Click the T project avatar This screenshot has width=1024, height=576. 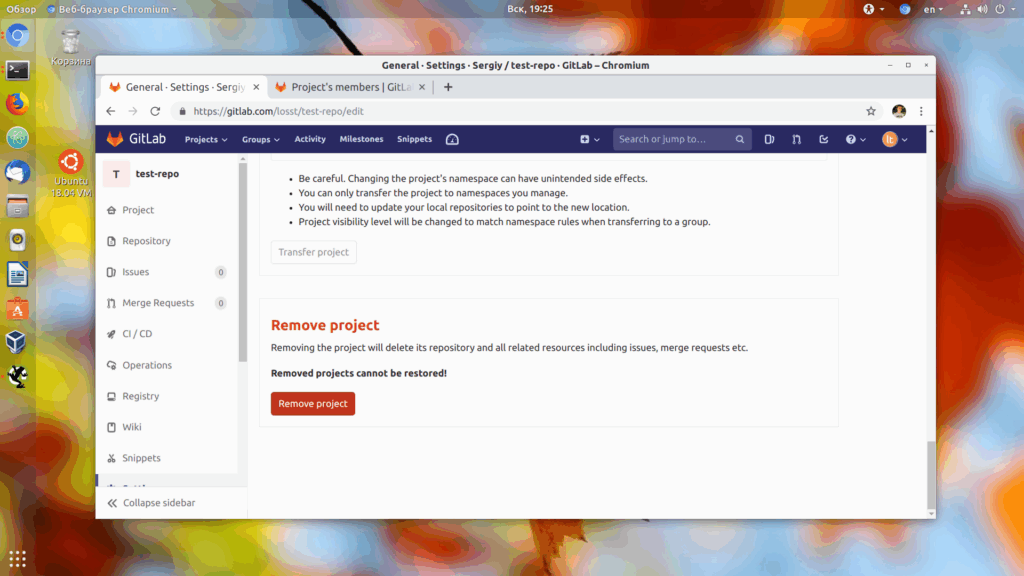pyautogui.click(x=116, y=174)
